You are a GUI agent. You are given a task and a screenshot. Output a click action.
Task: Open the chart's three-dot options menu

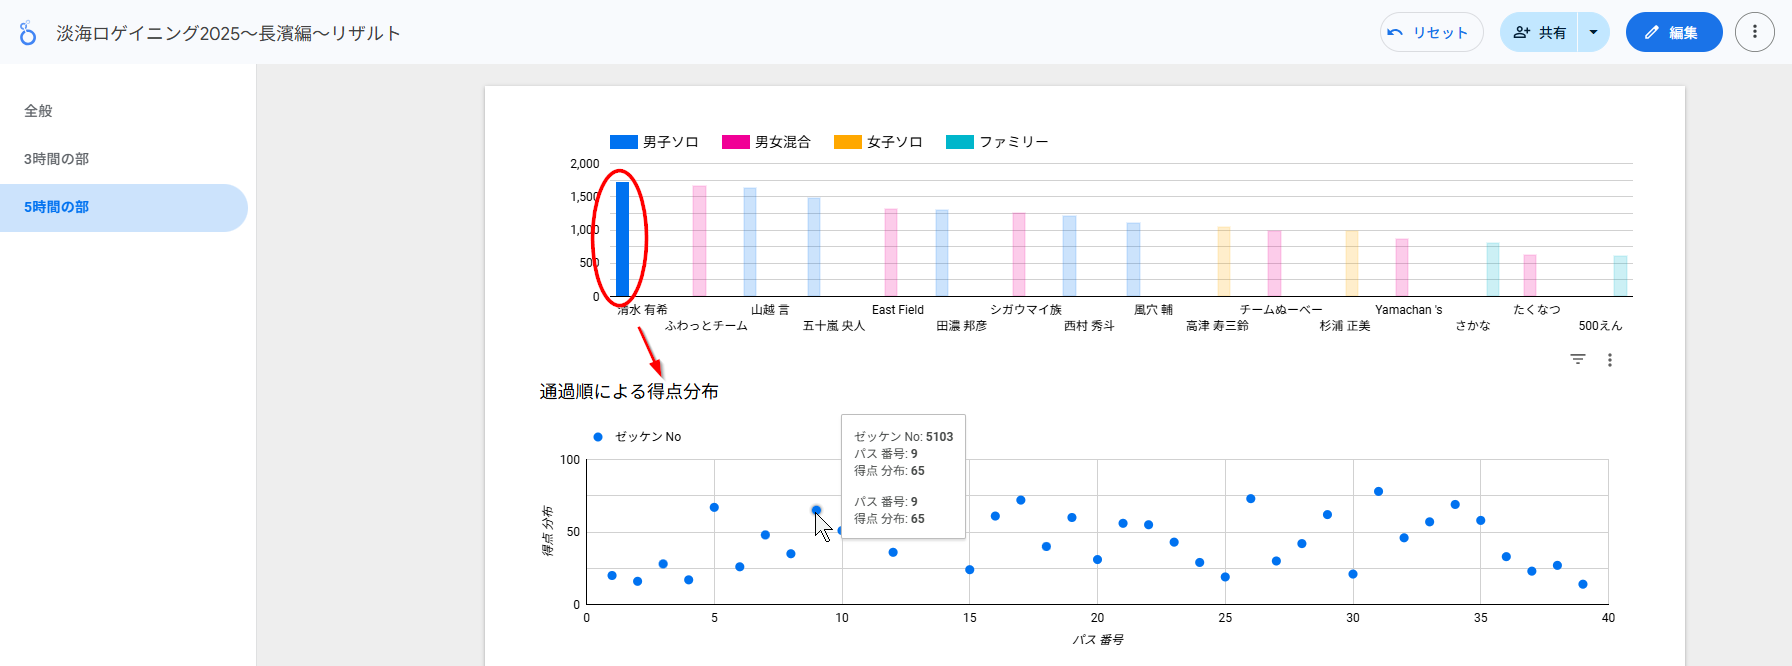(x=1610, y=360)
